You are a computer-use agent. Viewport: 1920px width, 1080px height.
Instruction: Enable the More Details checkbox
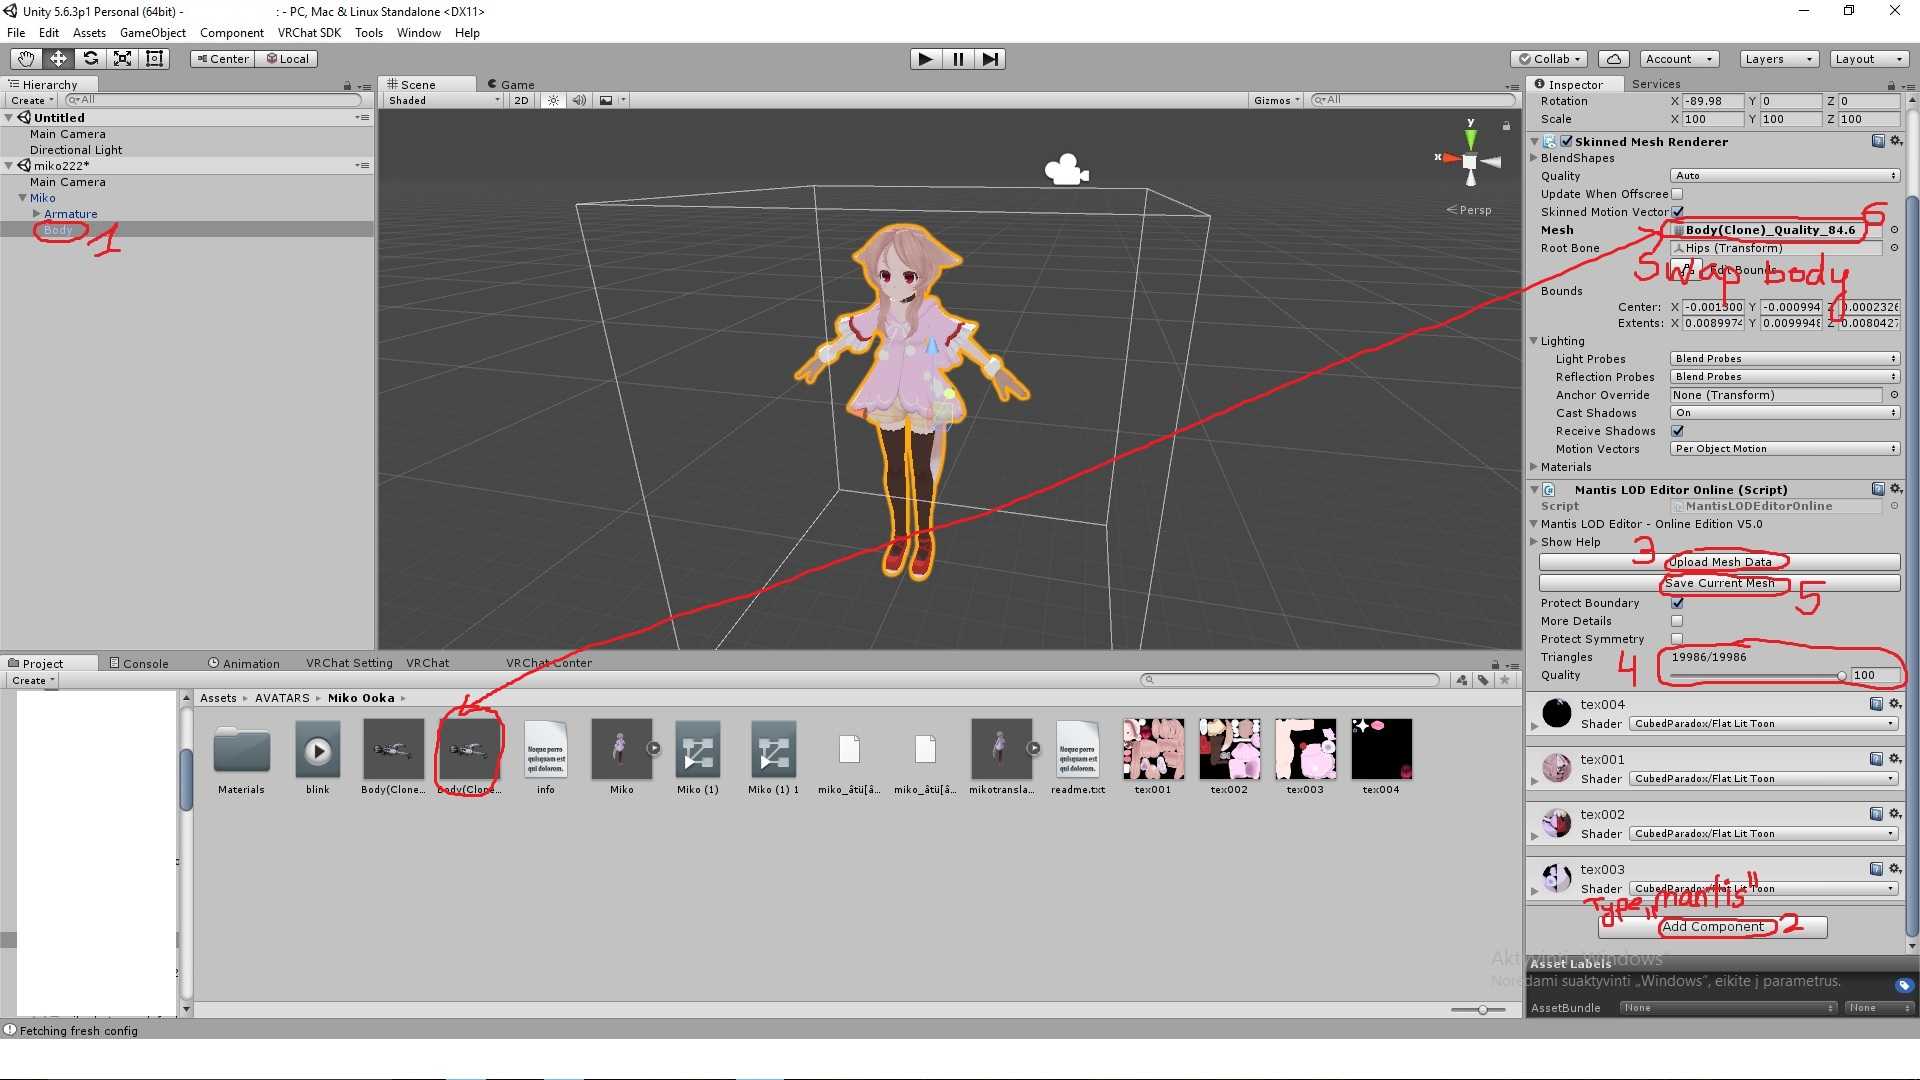1677,621
